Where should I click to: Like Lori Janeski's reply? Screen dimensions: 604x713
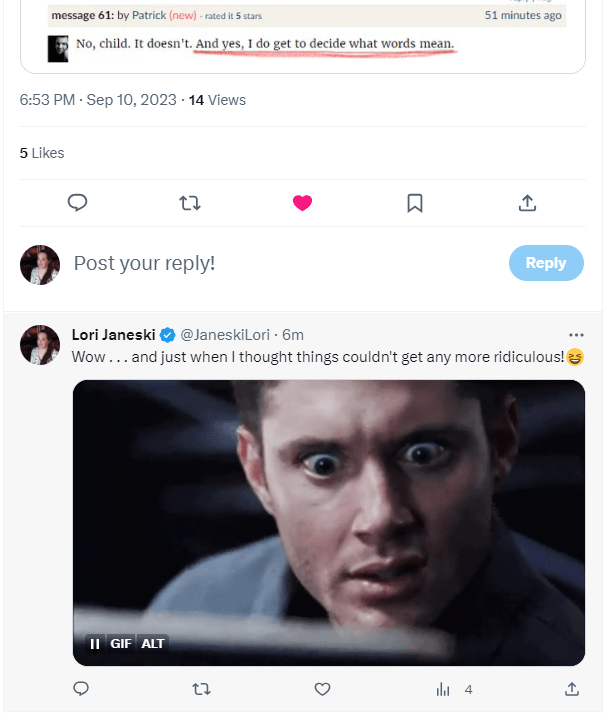(322, 689)
